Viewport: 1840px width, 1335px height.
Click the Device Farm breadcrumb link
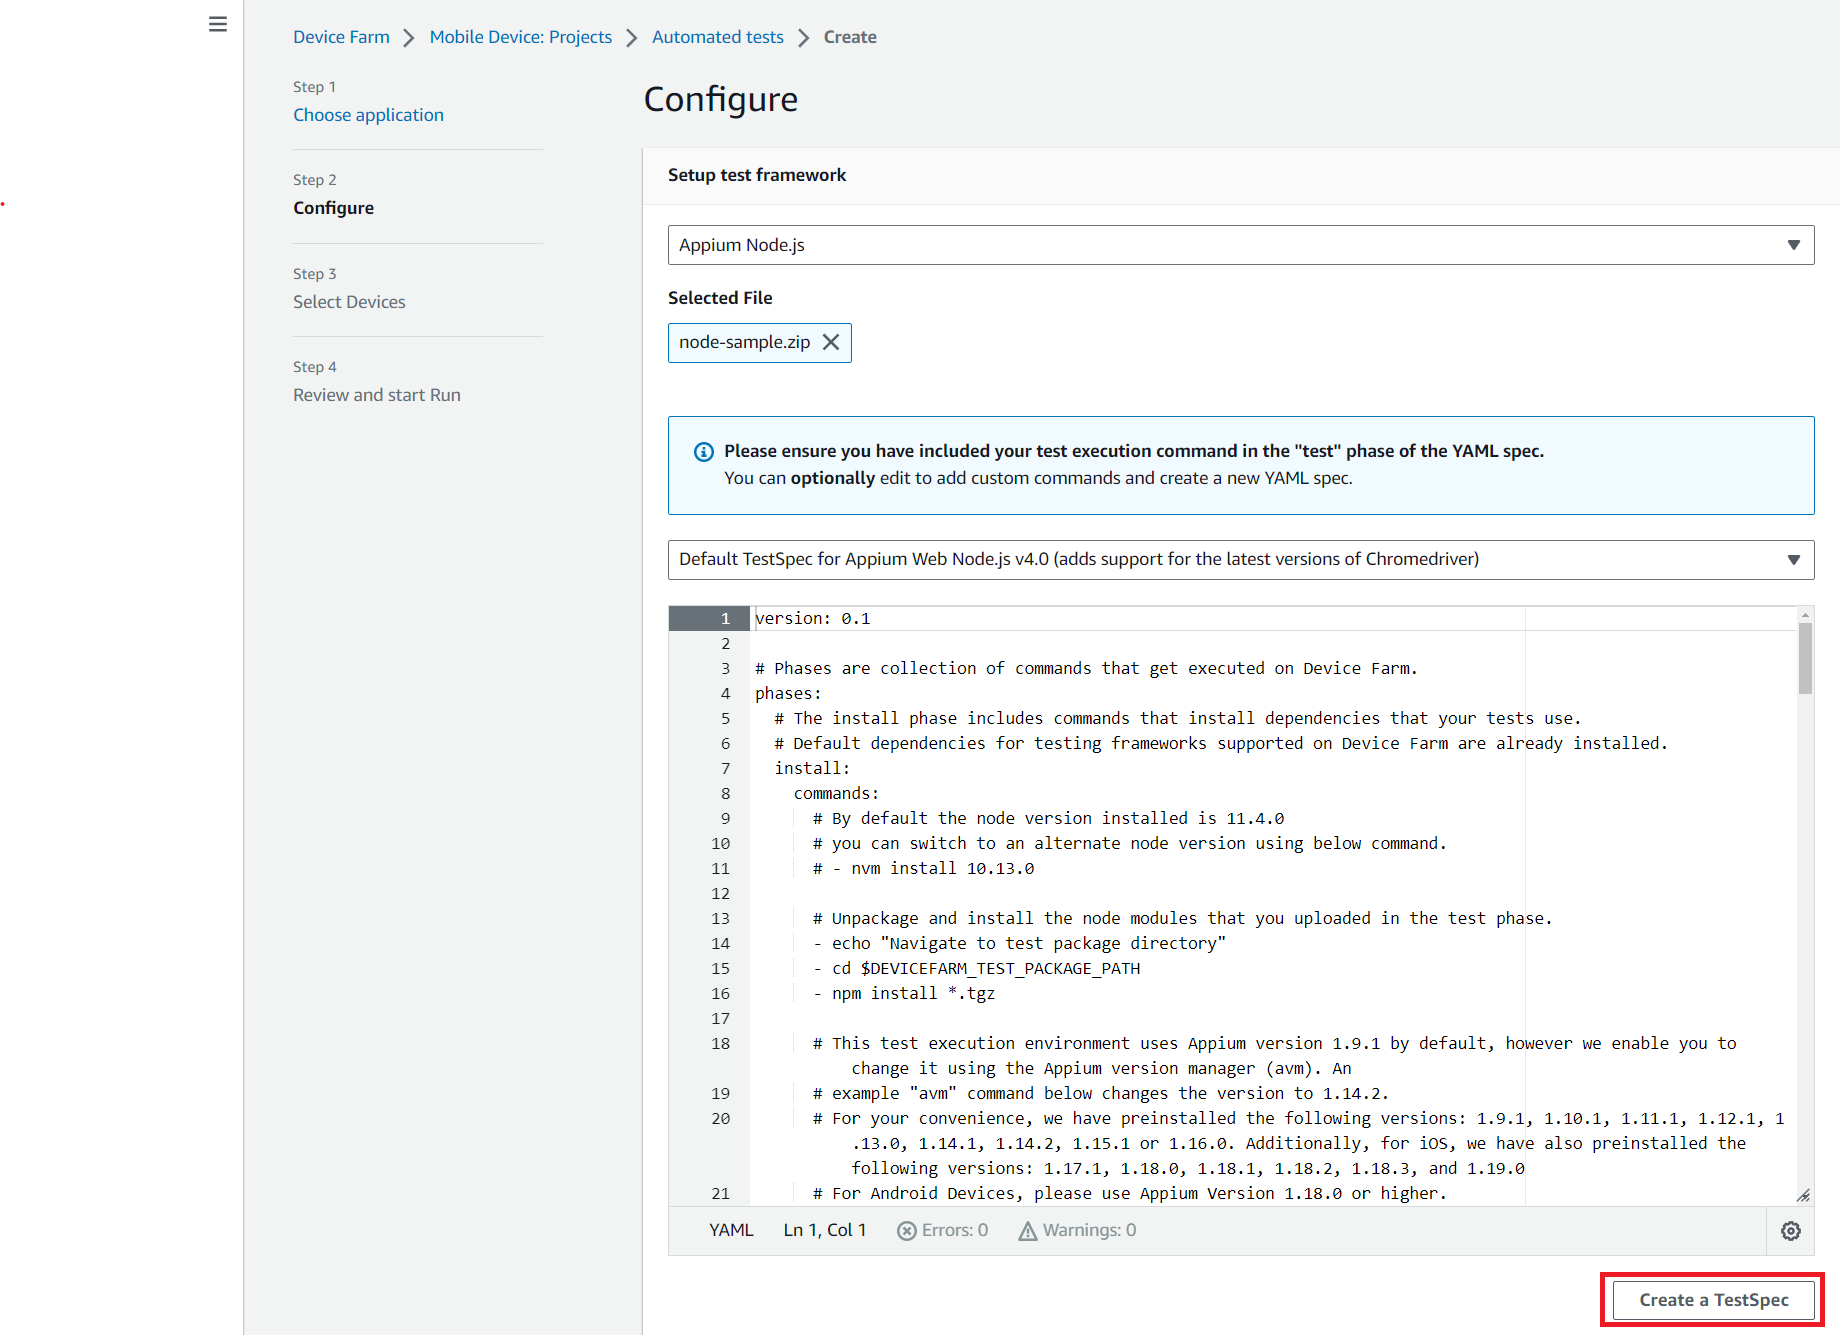pos(341,37)
